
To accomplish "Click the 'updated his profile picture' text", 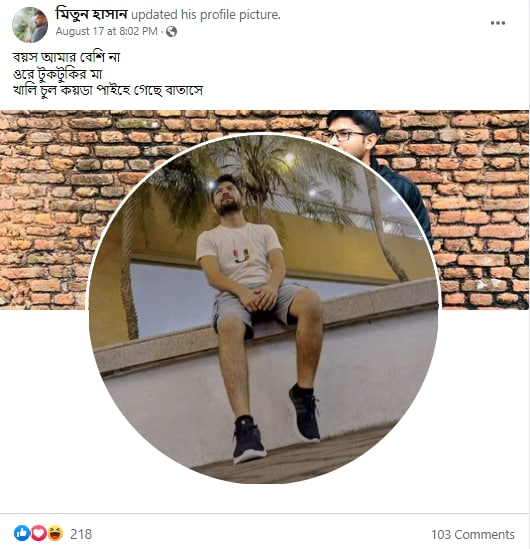I will [x=206, y=15].
